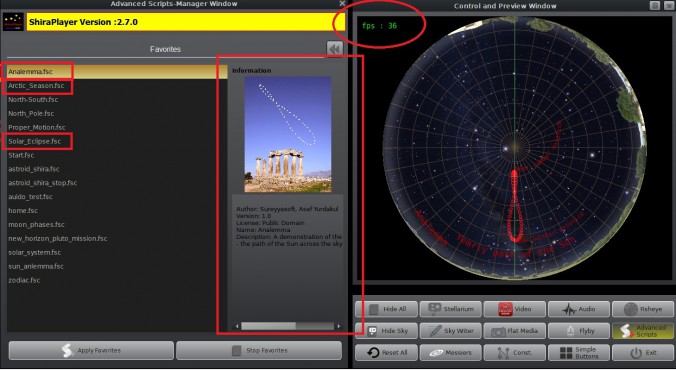Switch to Simple Buttons layout

pyautogui.click(x=579, y=352)
